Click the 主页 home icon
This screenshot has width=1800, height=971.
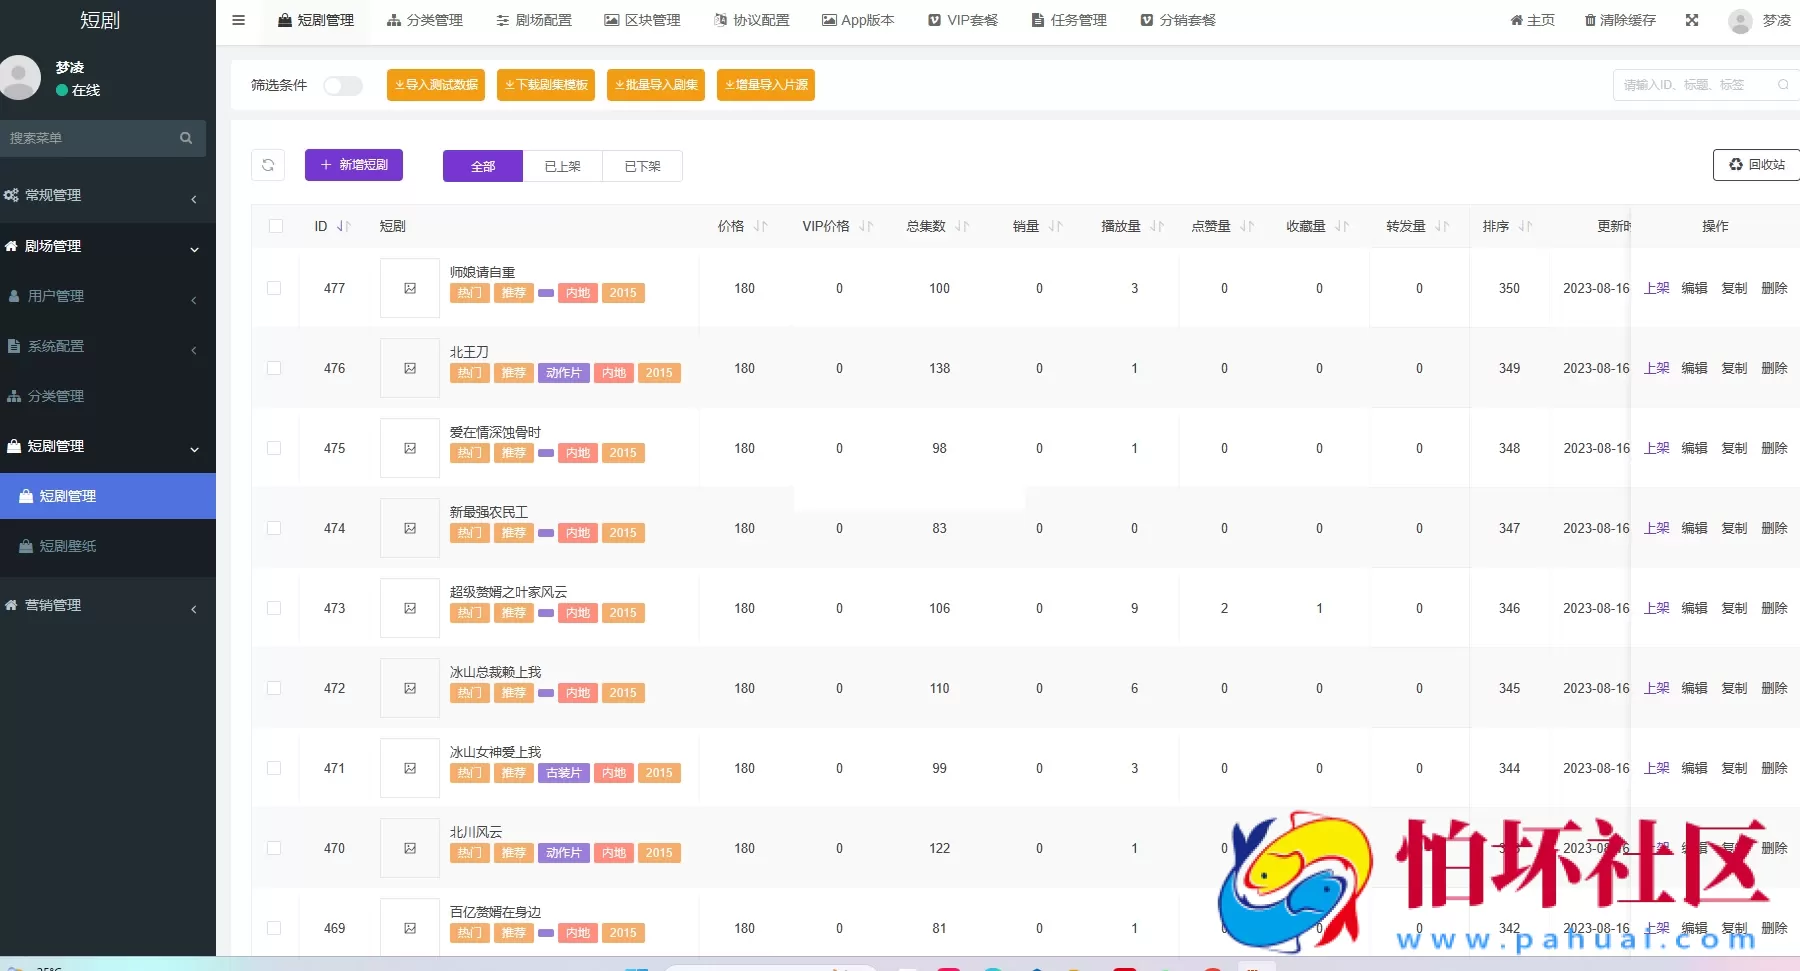tap(1516, 19)
